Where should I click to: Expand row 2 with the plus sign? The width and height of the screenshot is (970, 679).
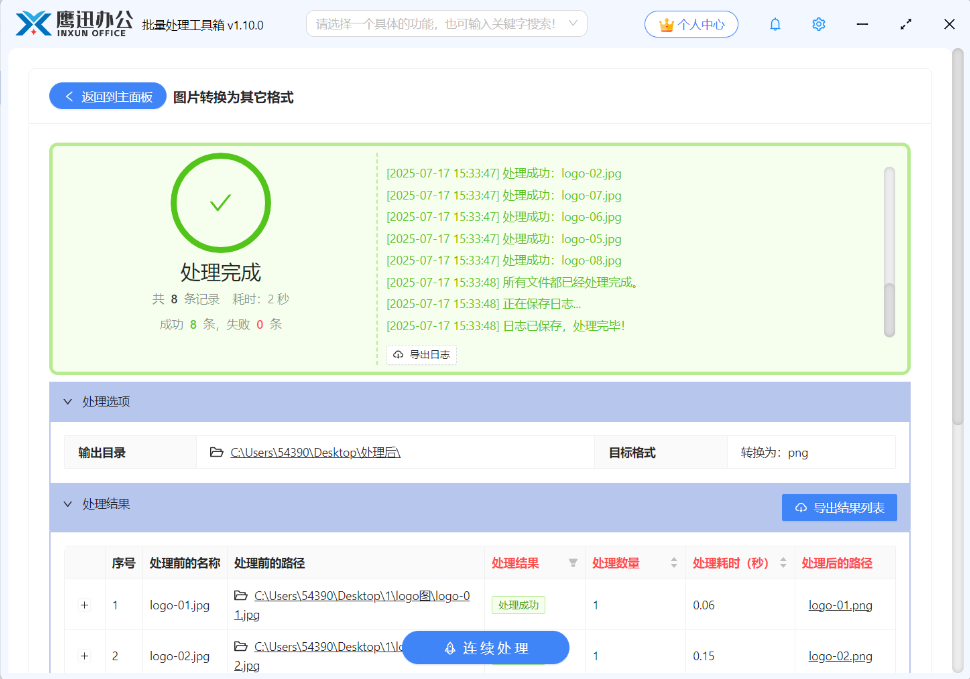point(84,656)
